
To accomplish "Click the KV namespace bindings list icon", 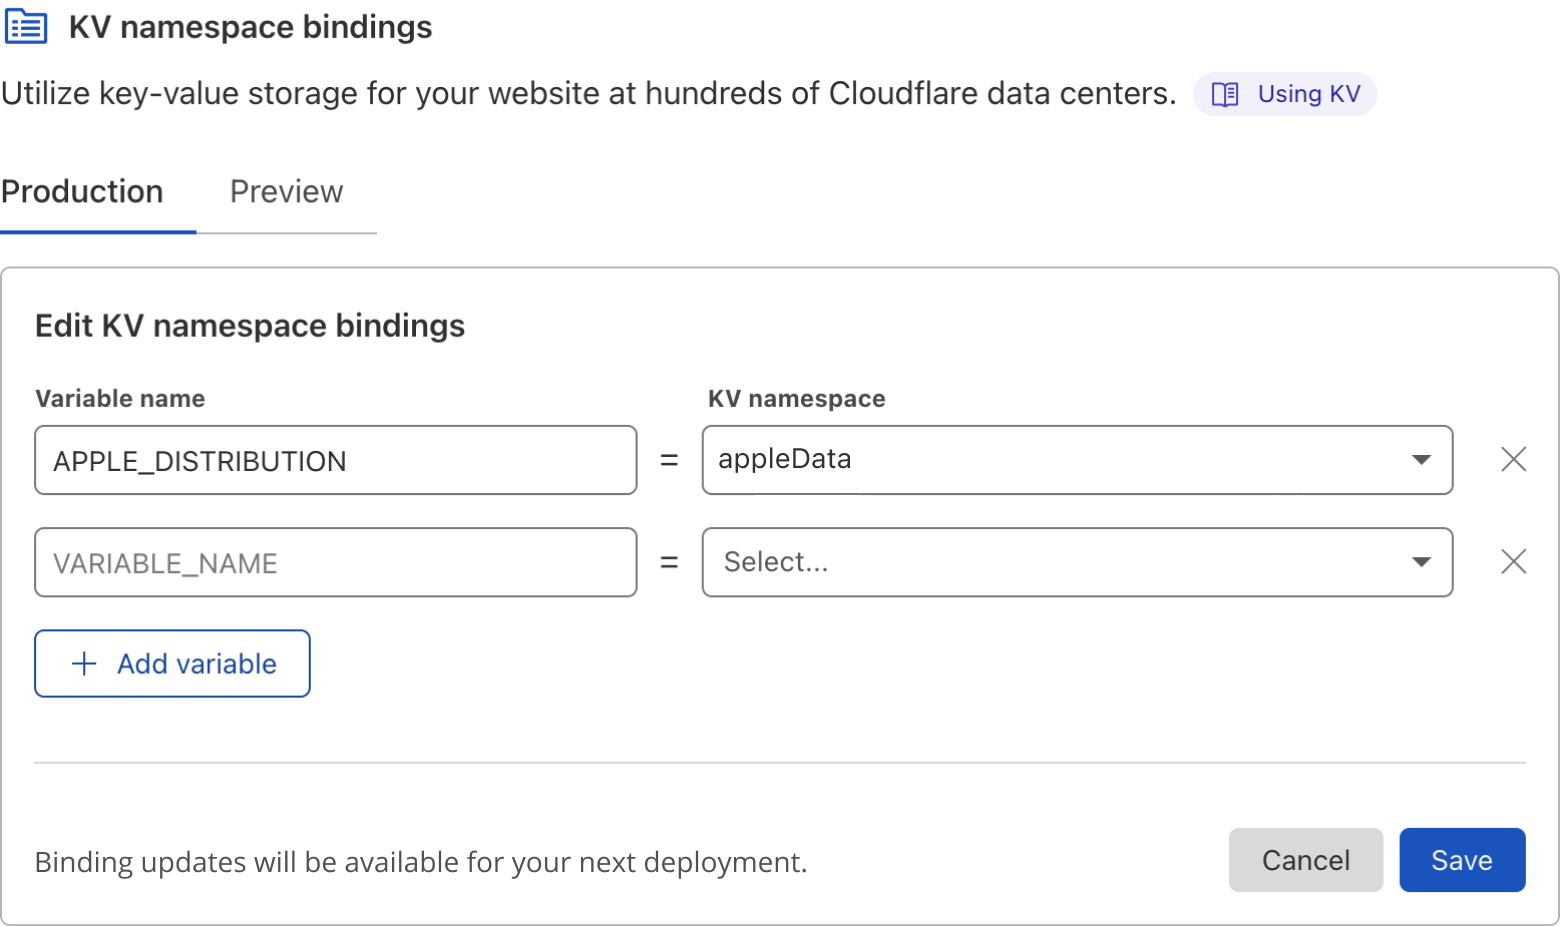I will pos(26,27).
